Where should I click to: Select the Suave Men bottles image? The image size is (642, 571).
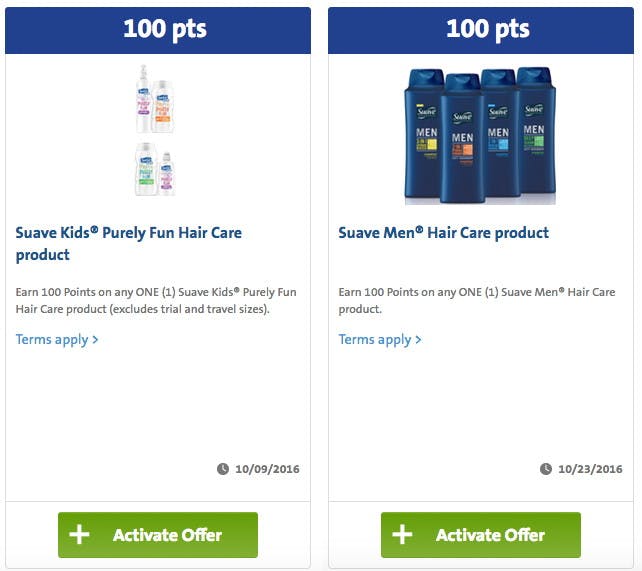click(x=480, y=135)
